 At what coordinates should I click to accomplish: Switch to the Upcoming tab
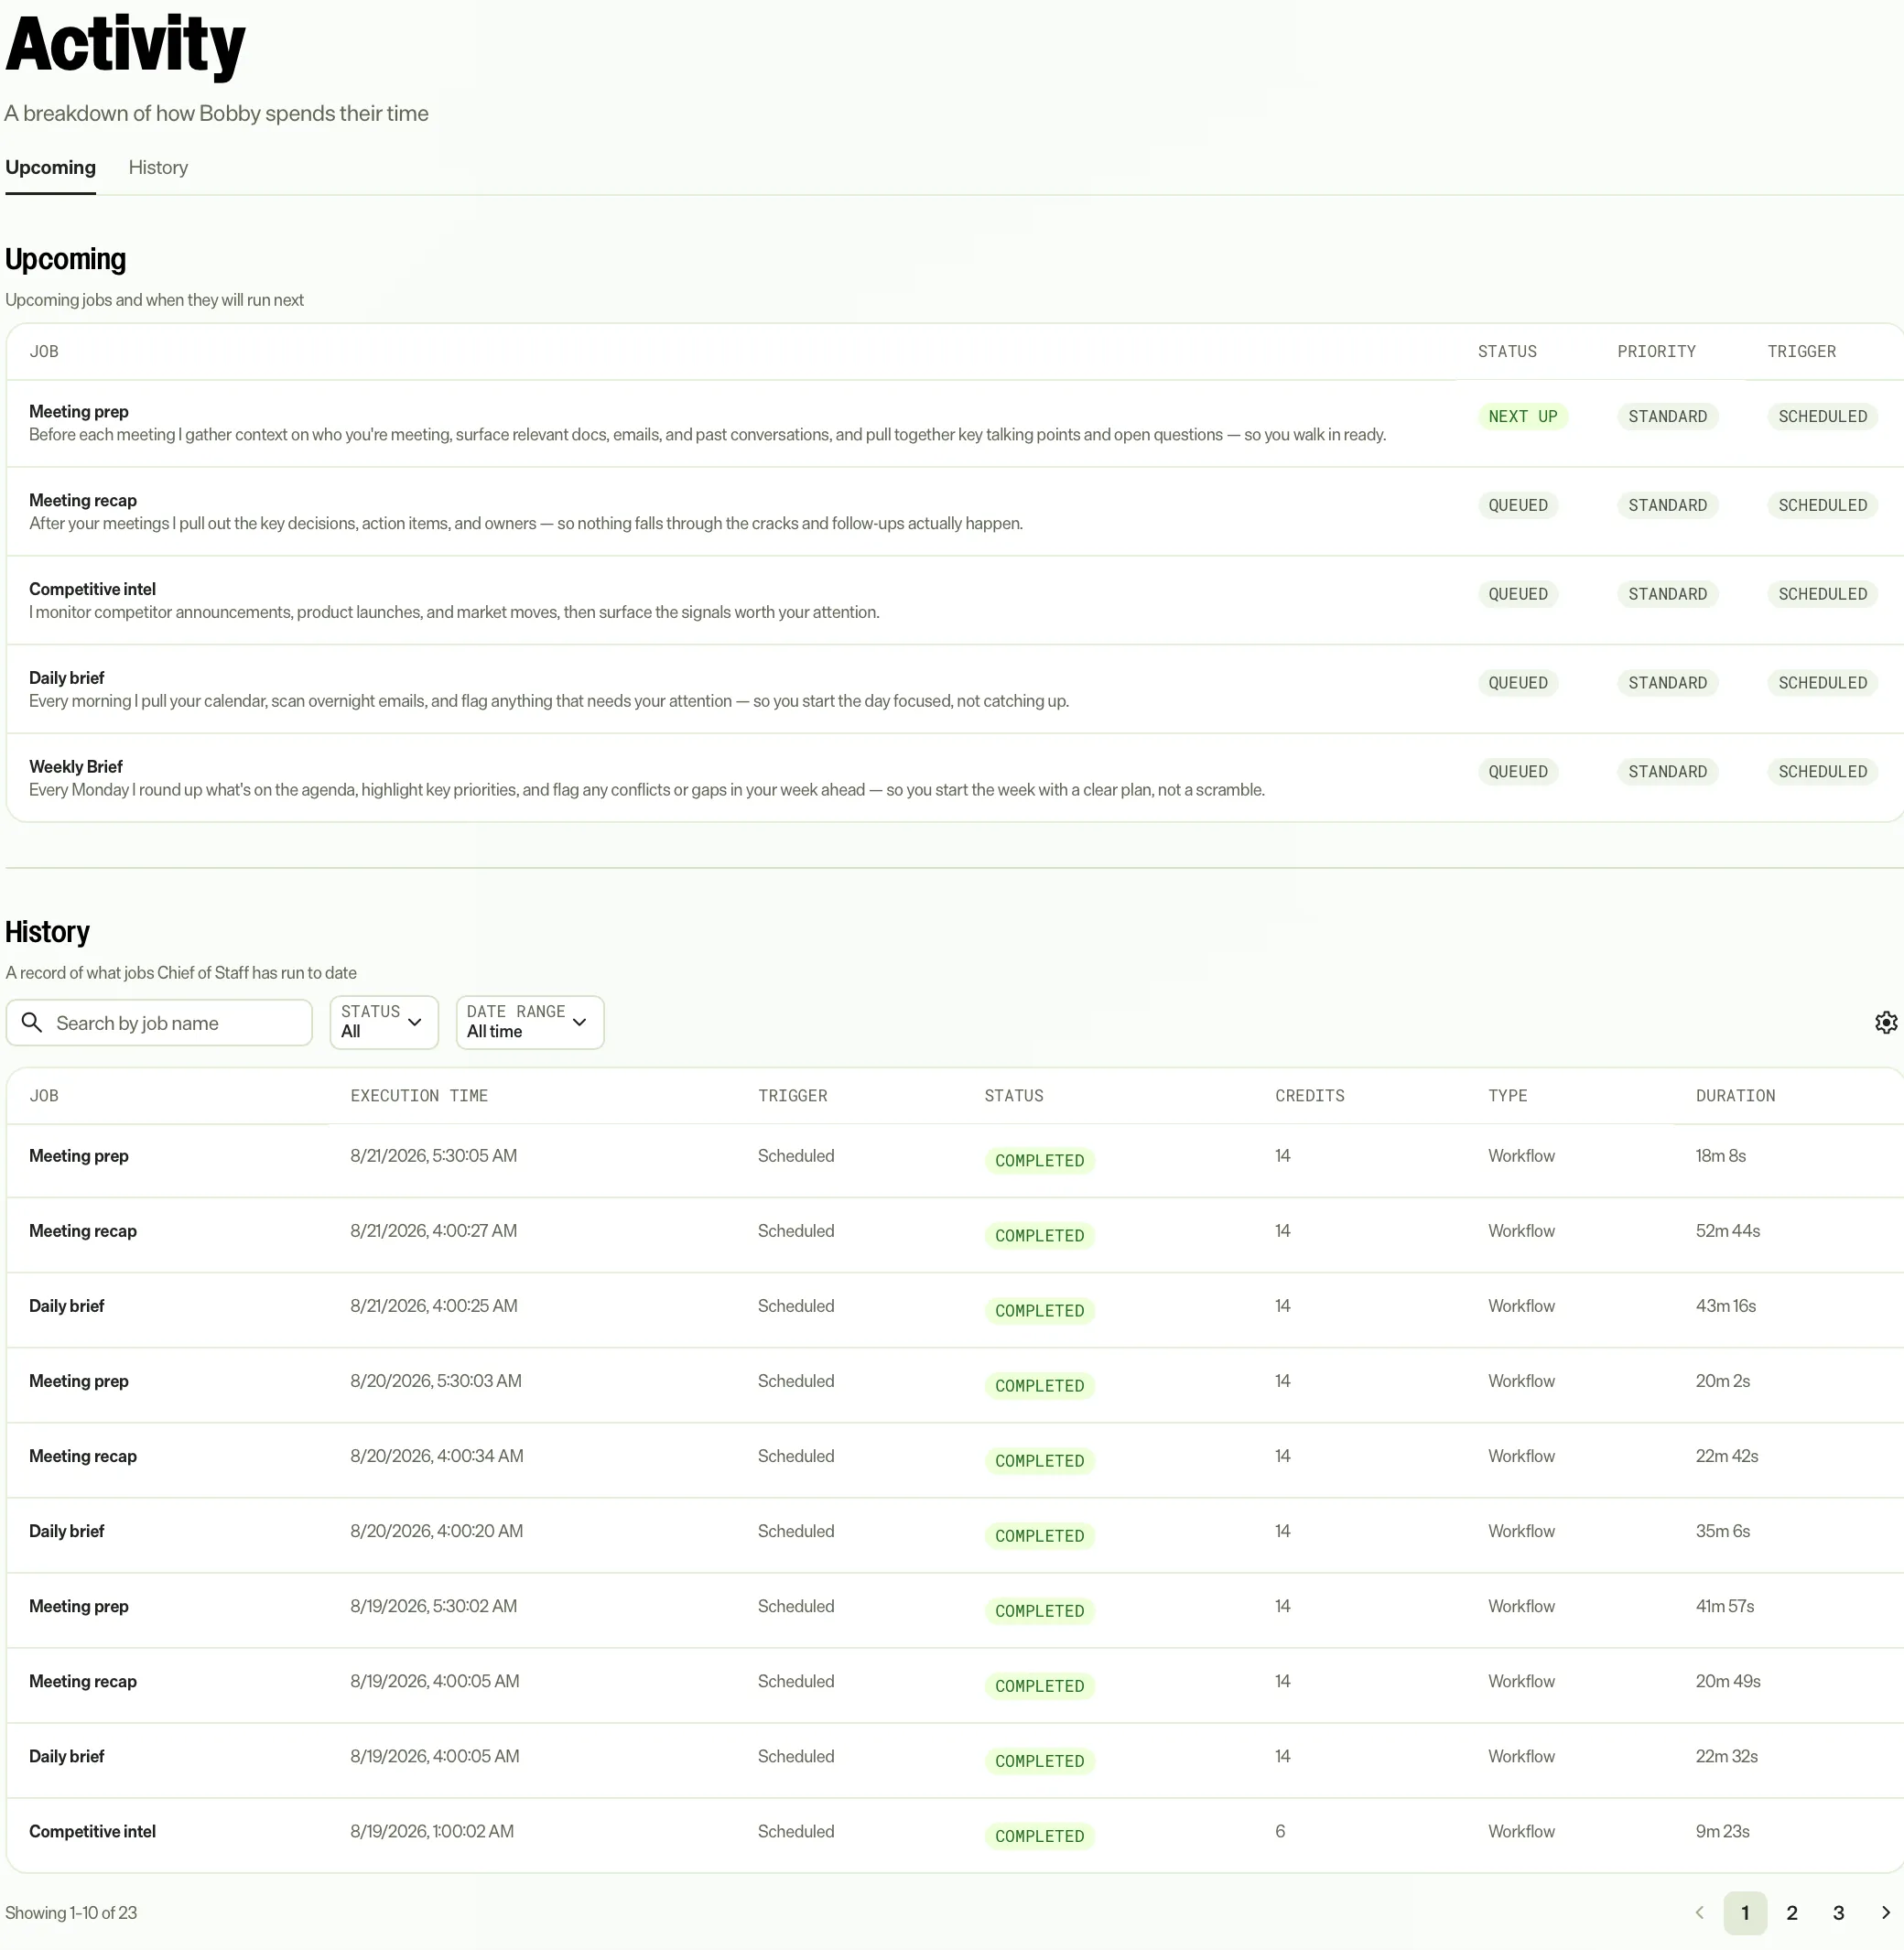click(x=50, y=167)
